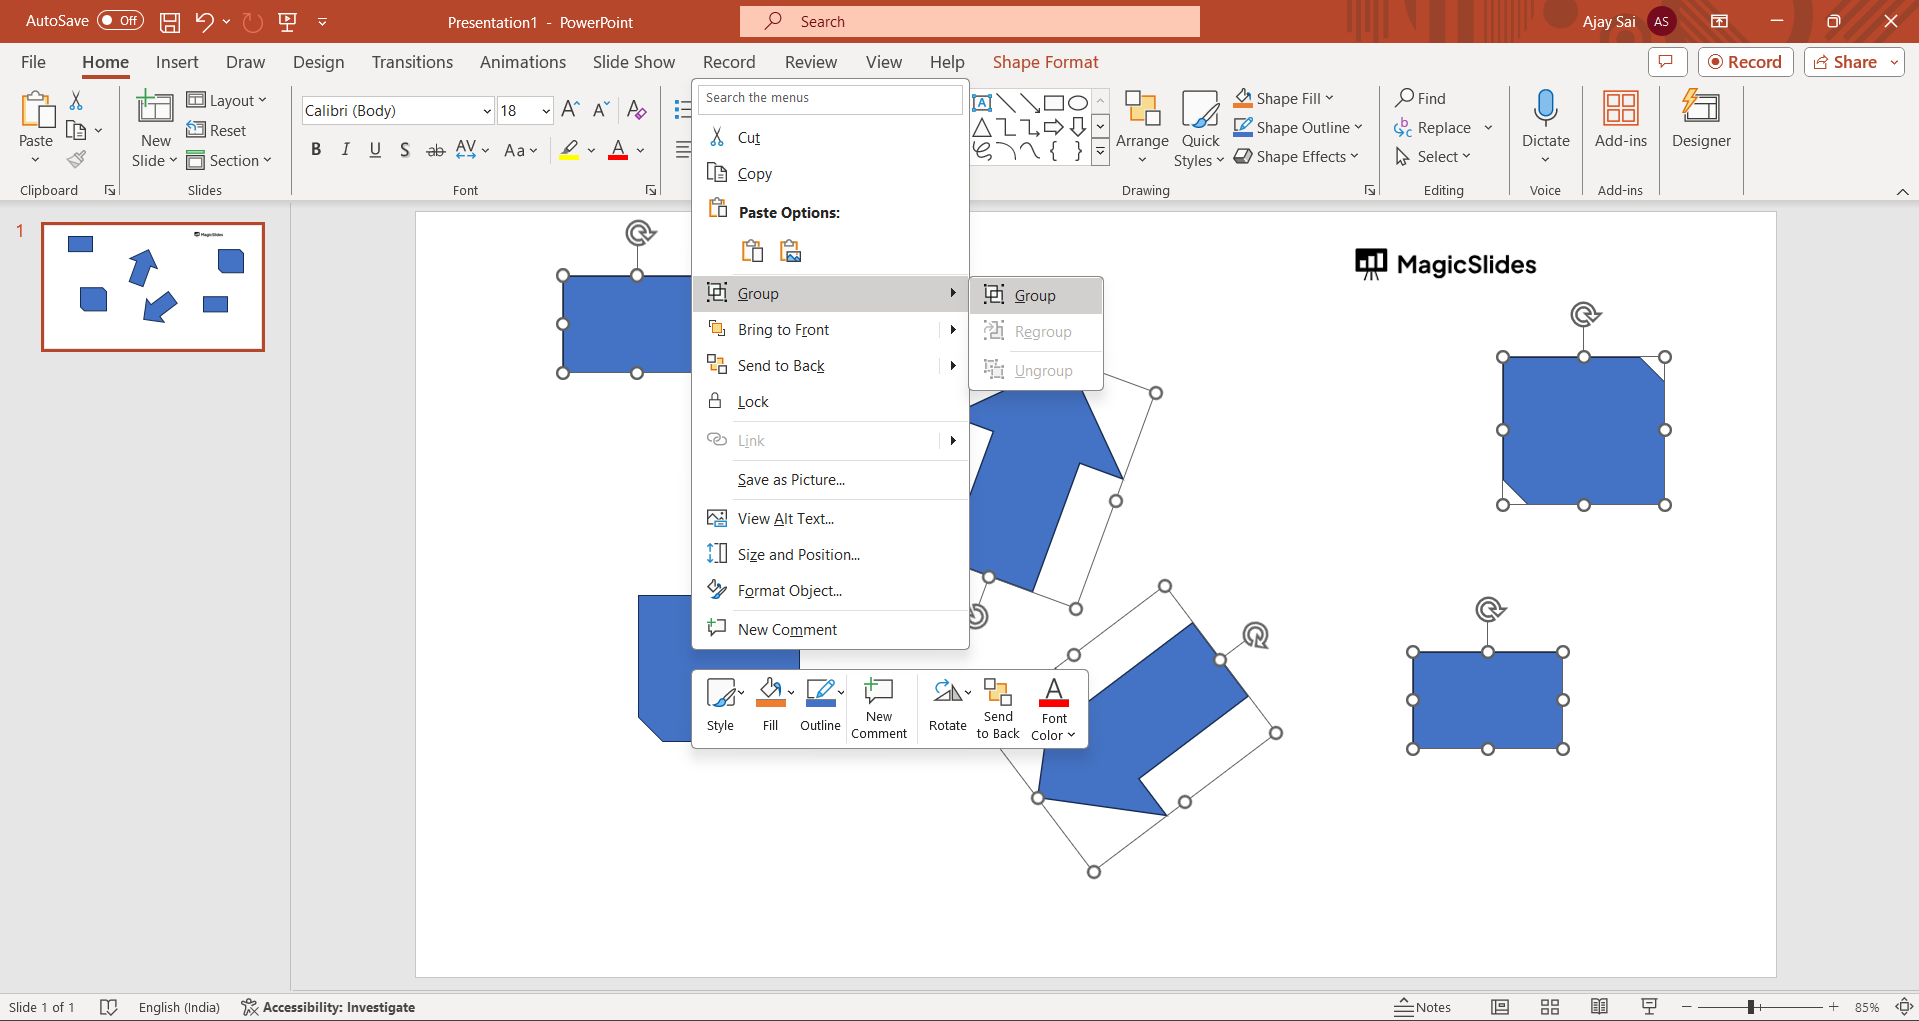Viewport: 1919px width, 1021px height.
Task: Select Group in the submenu
Action: coord(1035,296)
